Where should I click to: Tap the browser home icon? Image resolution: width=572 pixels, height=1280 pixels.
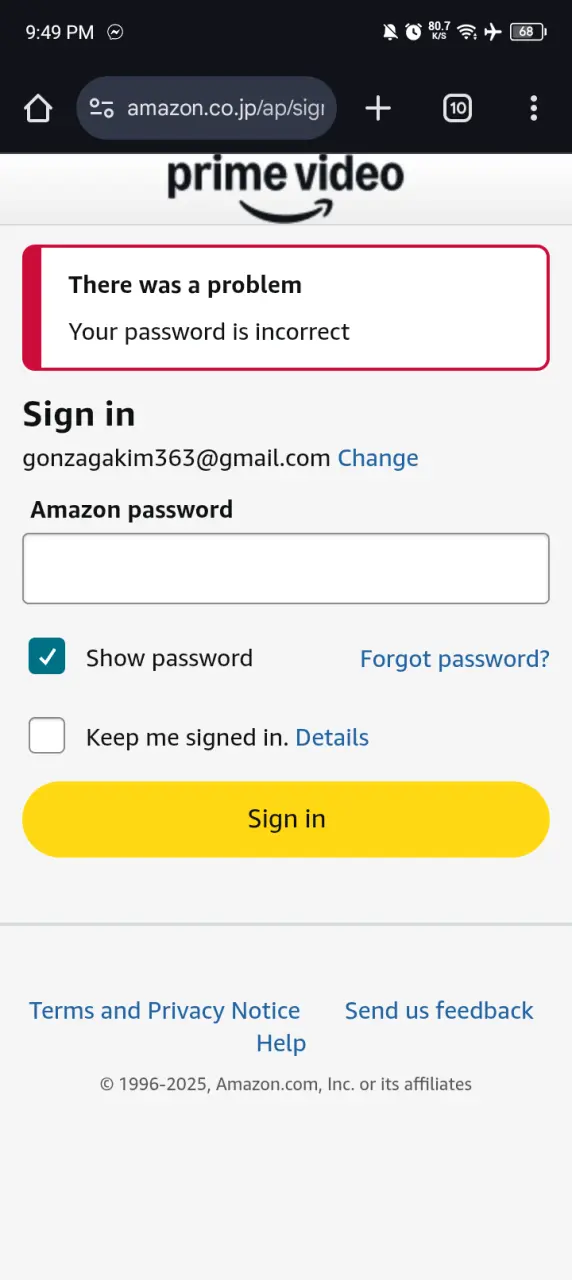(x=38, y=108)
